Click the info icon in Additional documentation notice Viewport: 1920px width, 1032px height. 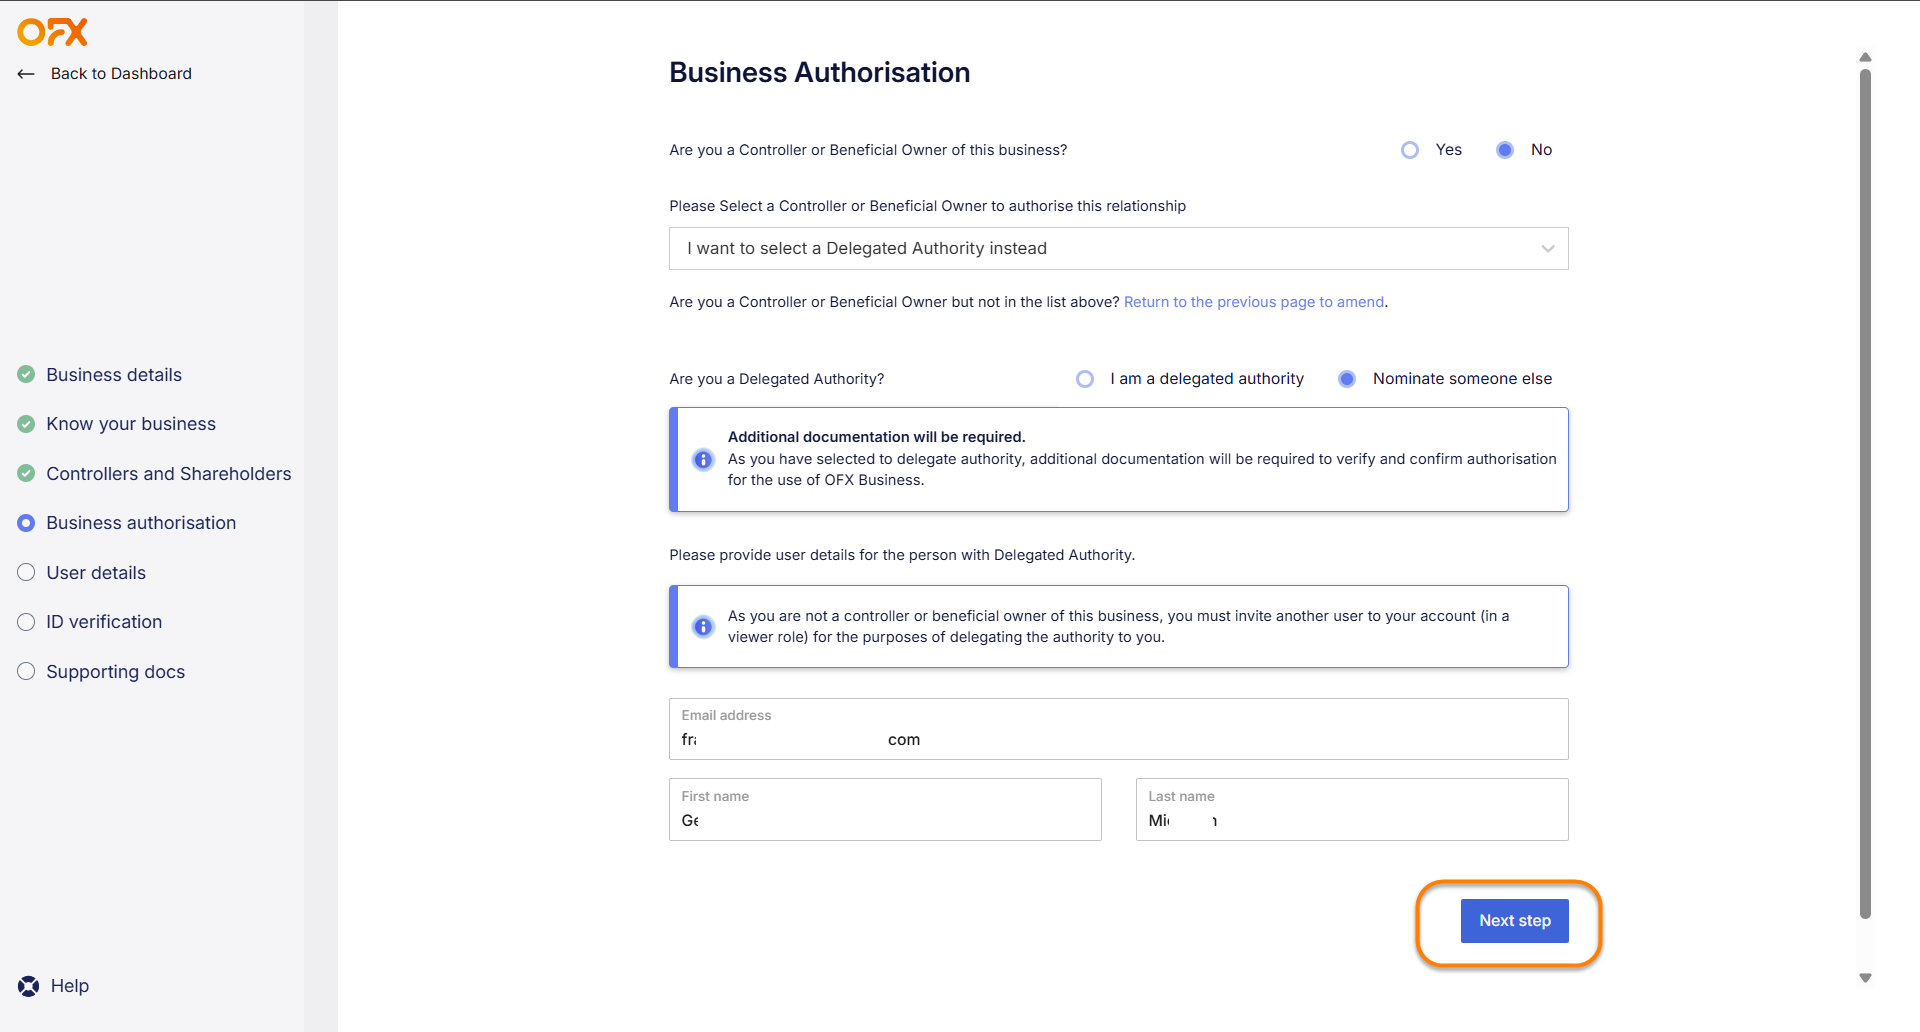(x=703, y=460)
